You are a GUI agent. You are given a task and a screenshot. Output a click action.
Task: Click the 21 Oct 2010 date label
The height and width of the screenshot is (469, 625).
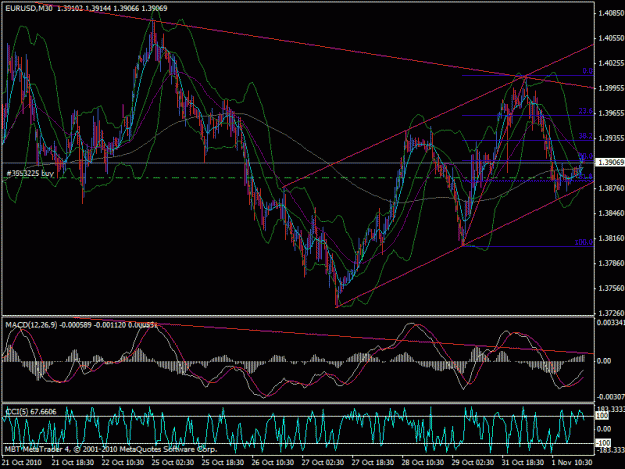pyautogui.click(x=22, y=463)
